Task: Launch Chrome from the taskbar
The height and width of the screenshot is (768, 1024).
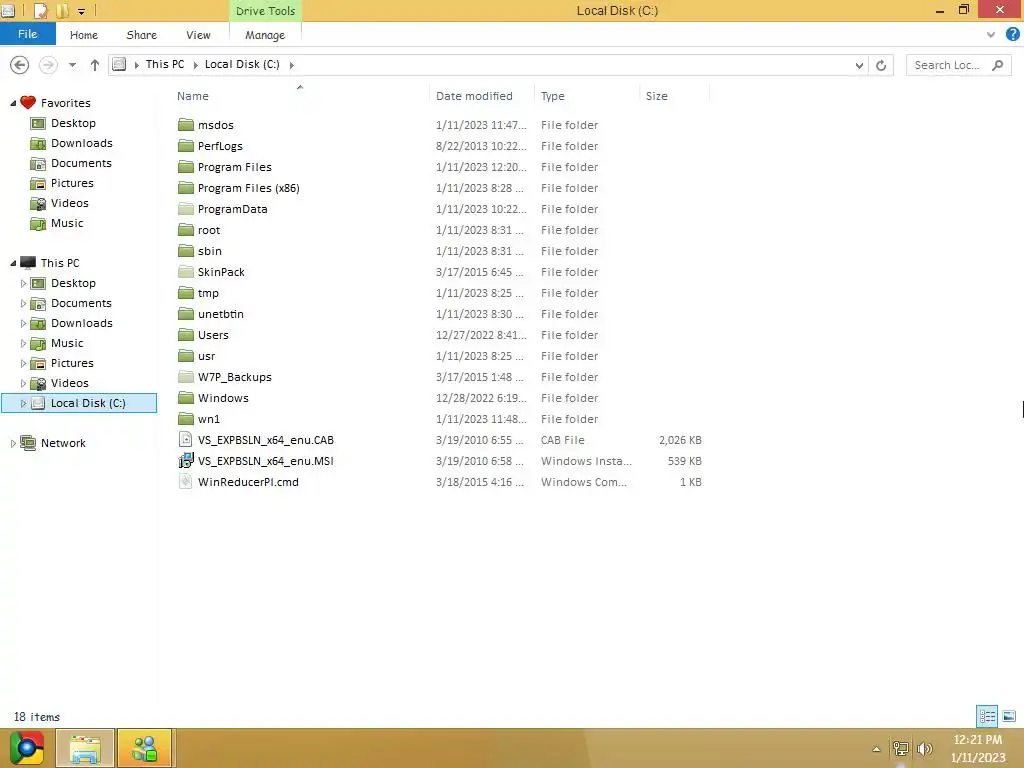Action: [27, 748]
